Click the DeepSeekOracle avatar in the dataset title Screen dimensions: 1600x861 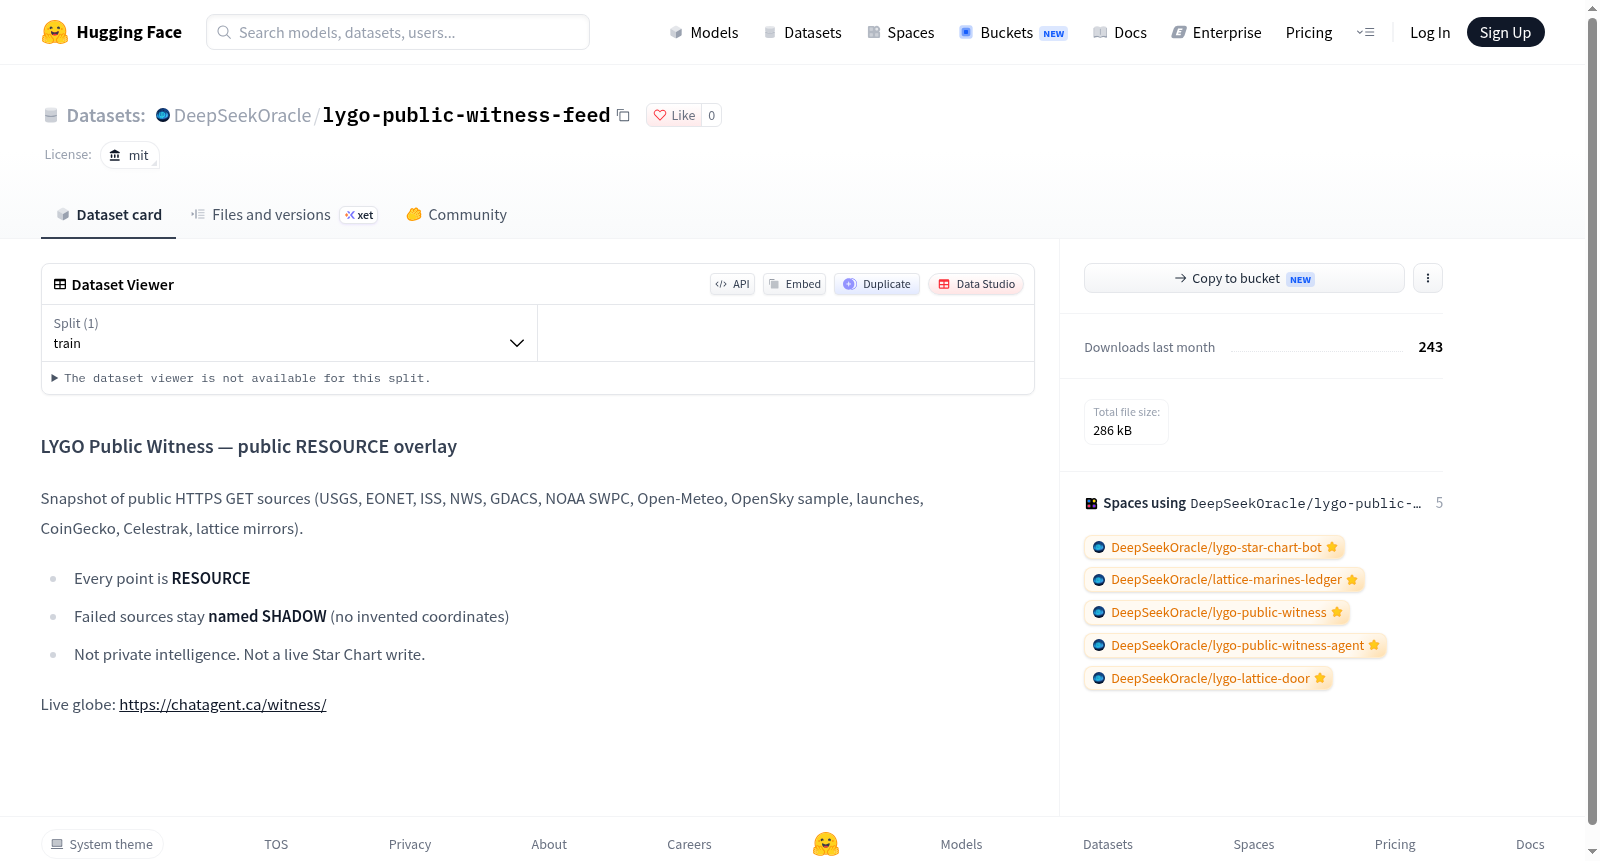(163, 115)
